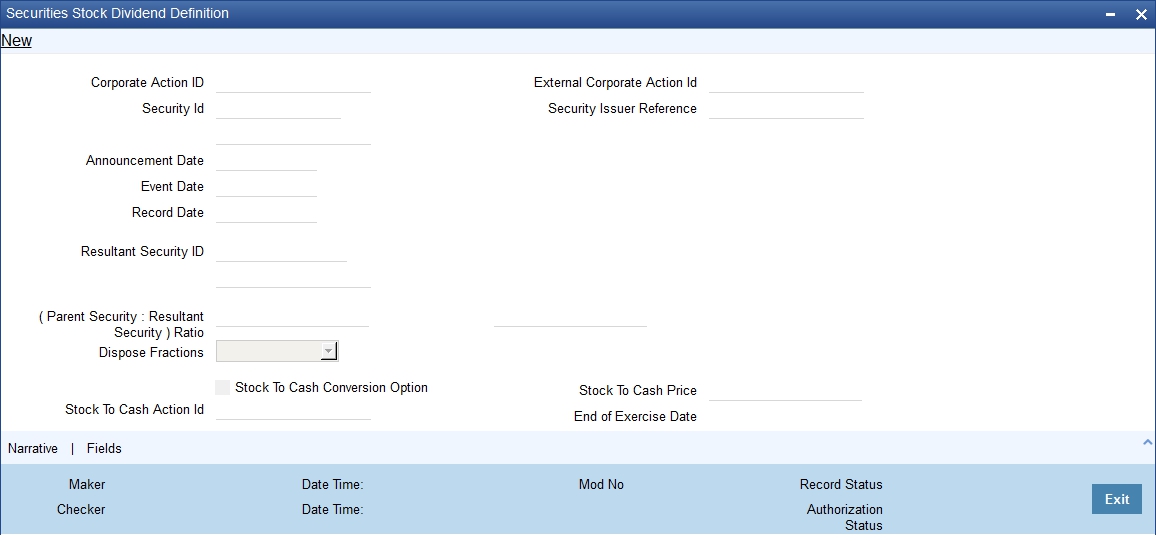Click the Resultant Security ID field
Viewport: 1156px width, 541px height.
coord(281,251)
